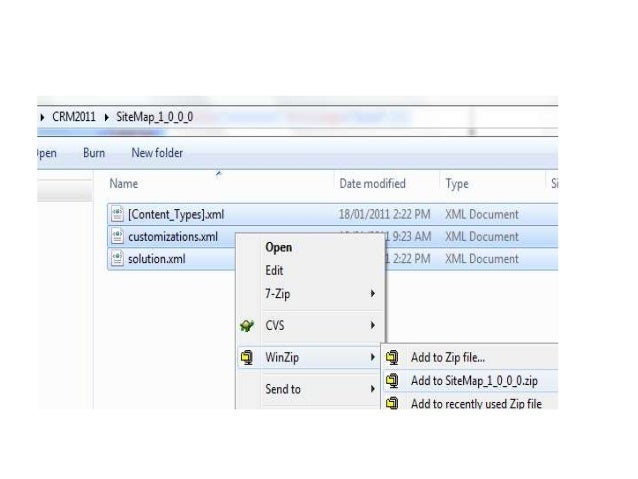
Task: Click the icon beside Add to Zip file
Action: (x=392, y=357)
